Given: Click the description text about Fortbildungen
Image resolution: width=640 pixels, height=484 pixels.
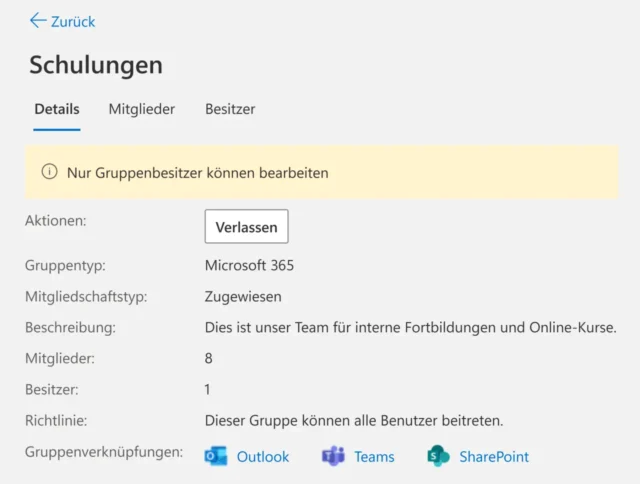Looking at the screenshot, I should pos(411,328).
